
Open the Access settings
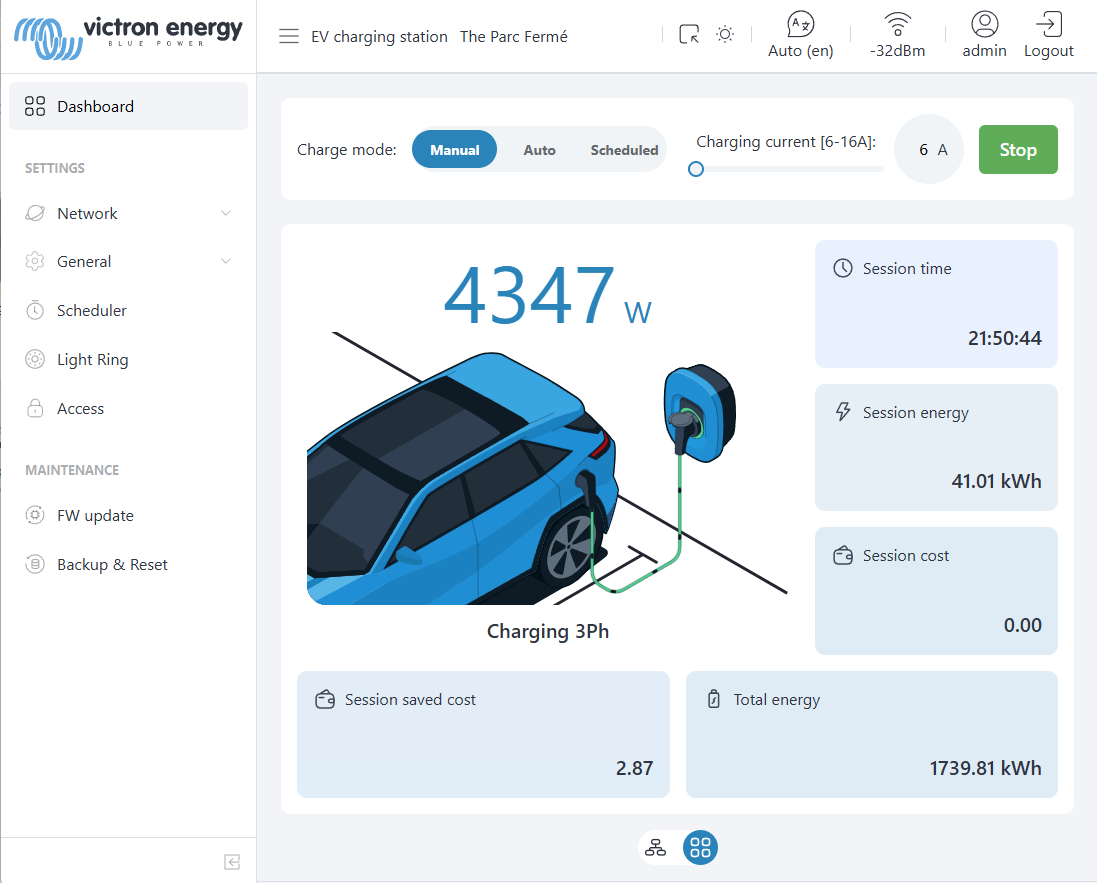[129, 408]
